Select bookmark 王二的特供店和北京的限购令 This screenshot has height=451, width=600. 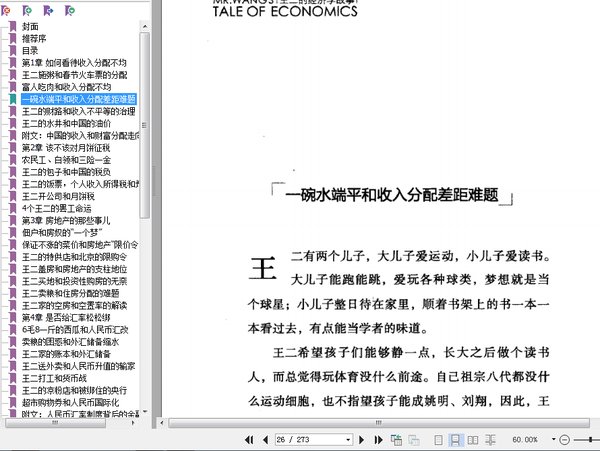tap(74, 257)
